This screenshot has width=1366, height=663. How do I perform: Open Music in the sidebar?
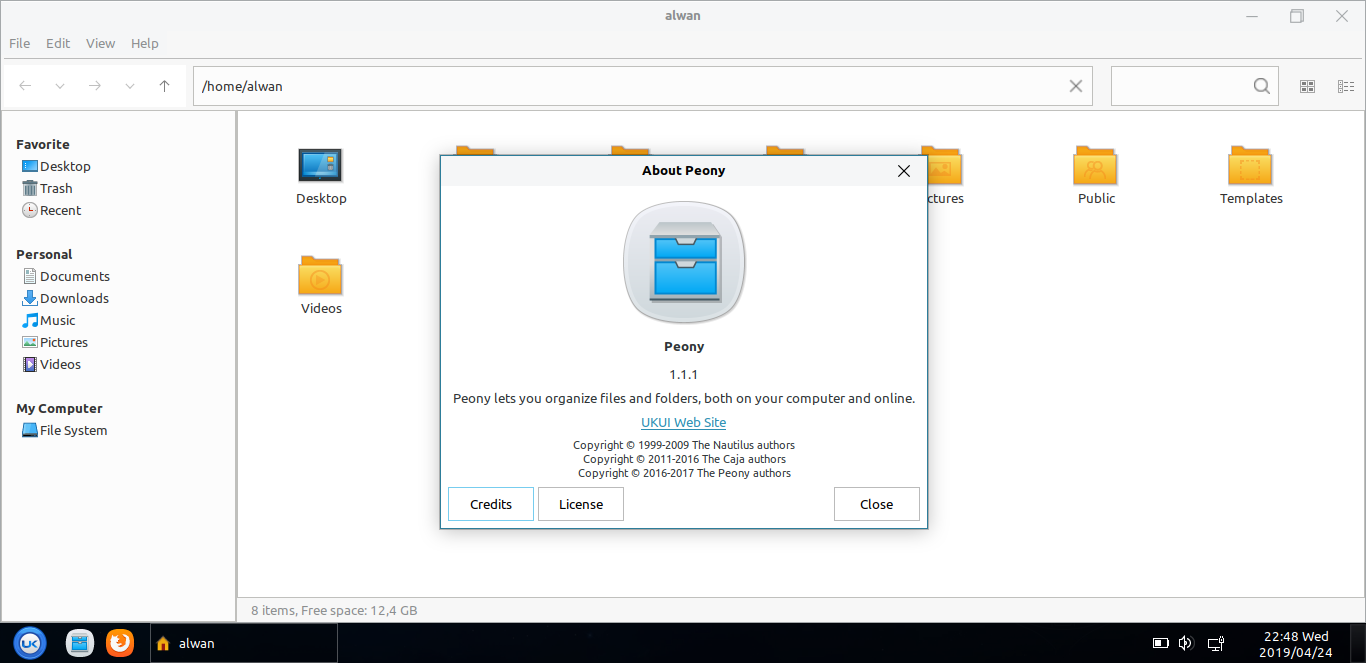pyautogui.click(x=49, y=320)
